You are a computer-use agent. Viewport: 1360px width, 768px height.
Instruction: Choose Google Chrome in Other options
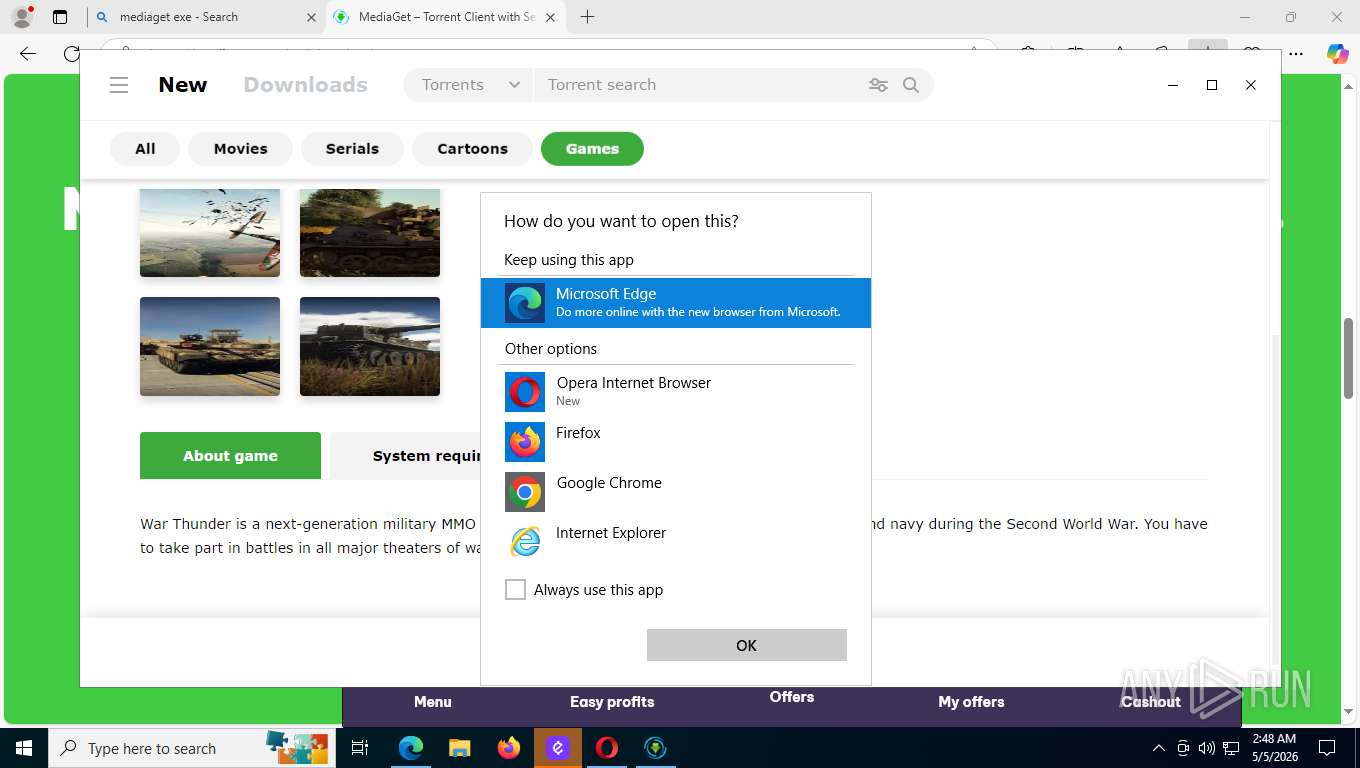(x=676, y=492)
